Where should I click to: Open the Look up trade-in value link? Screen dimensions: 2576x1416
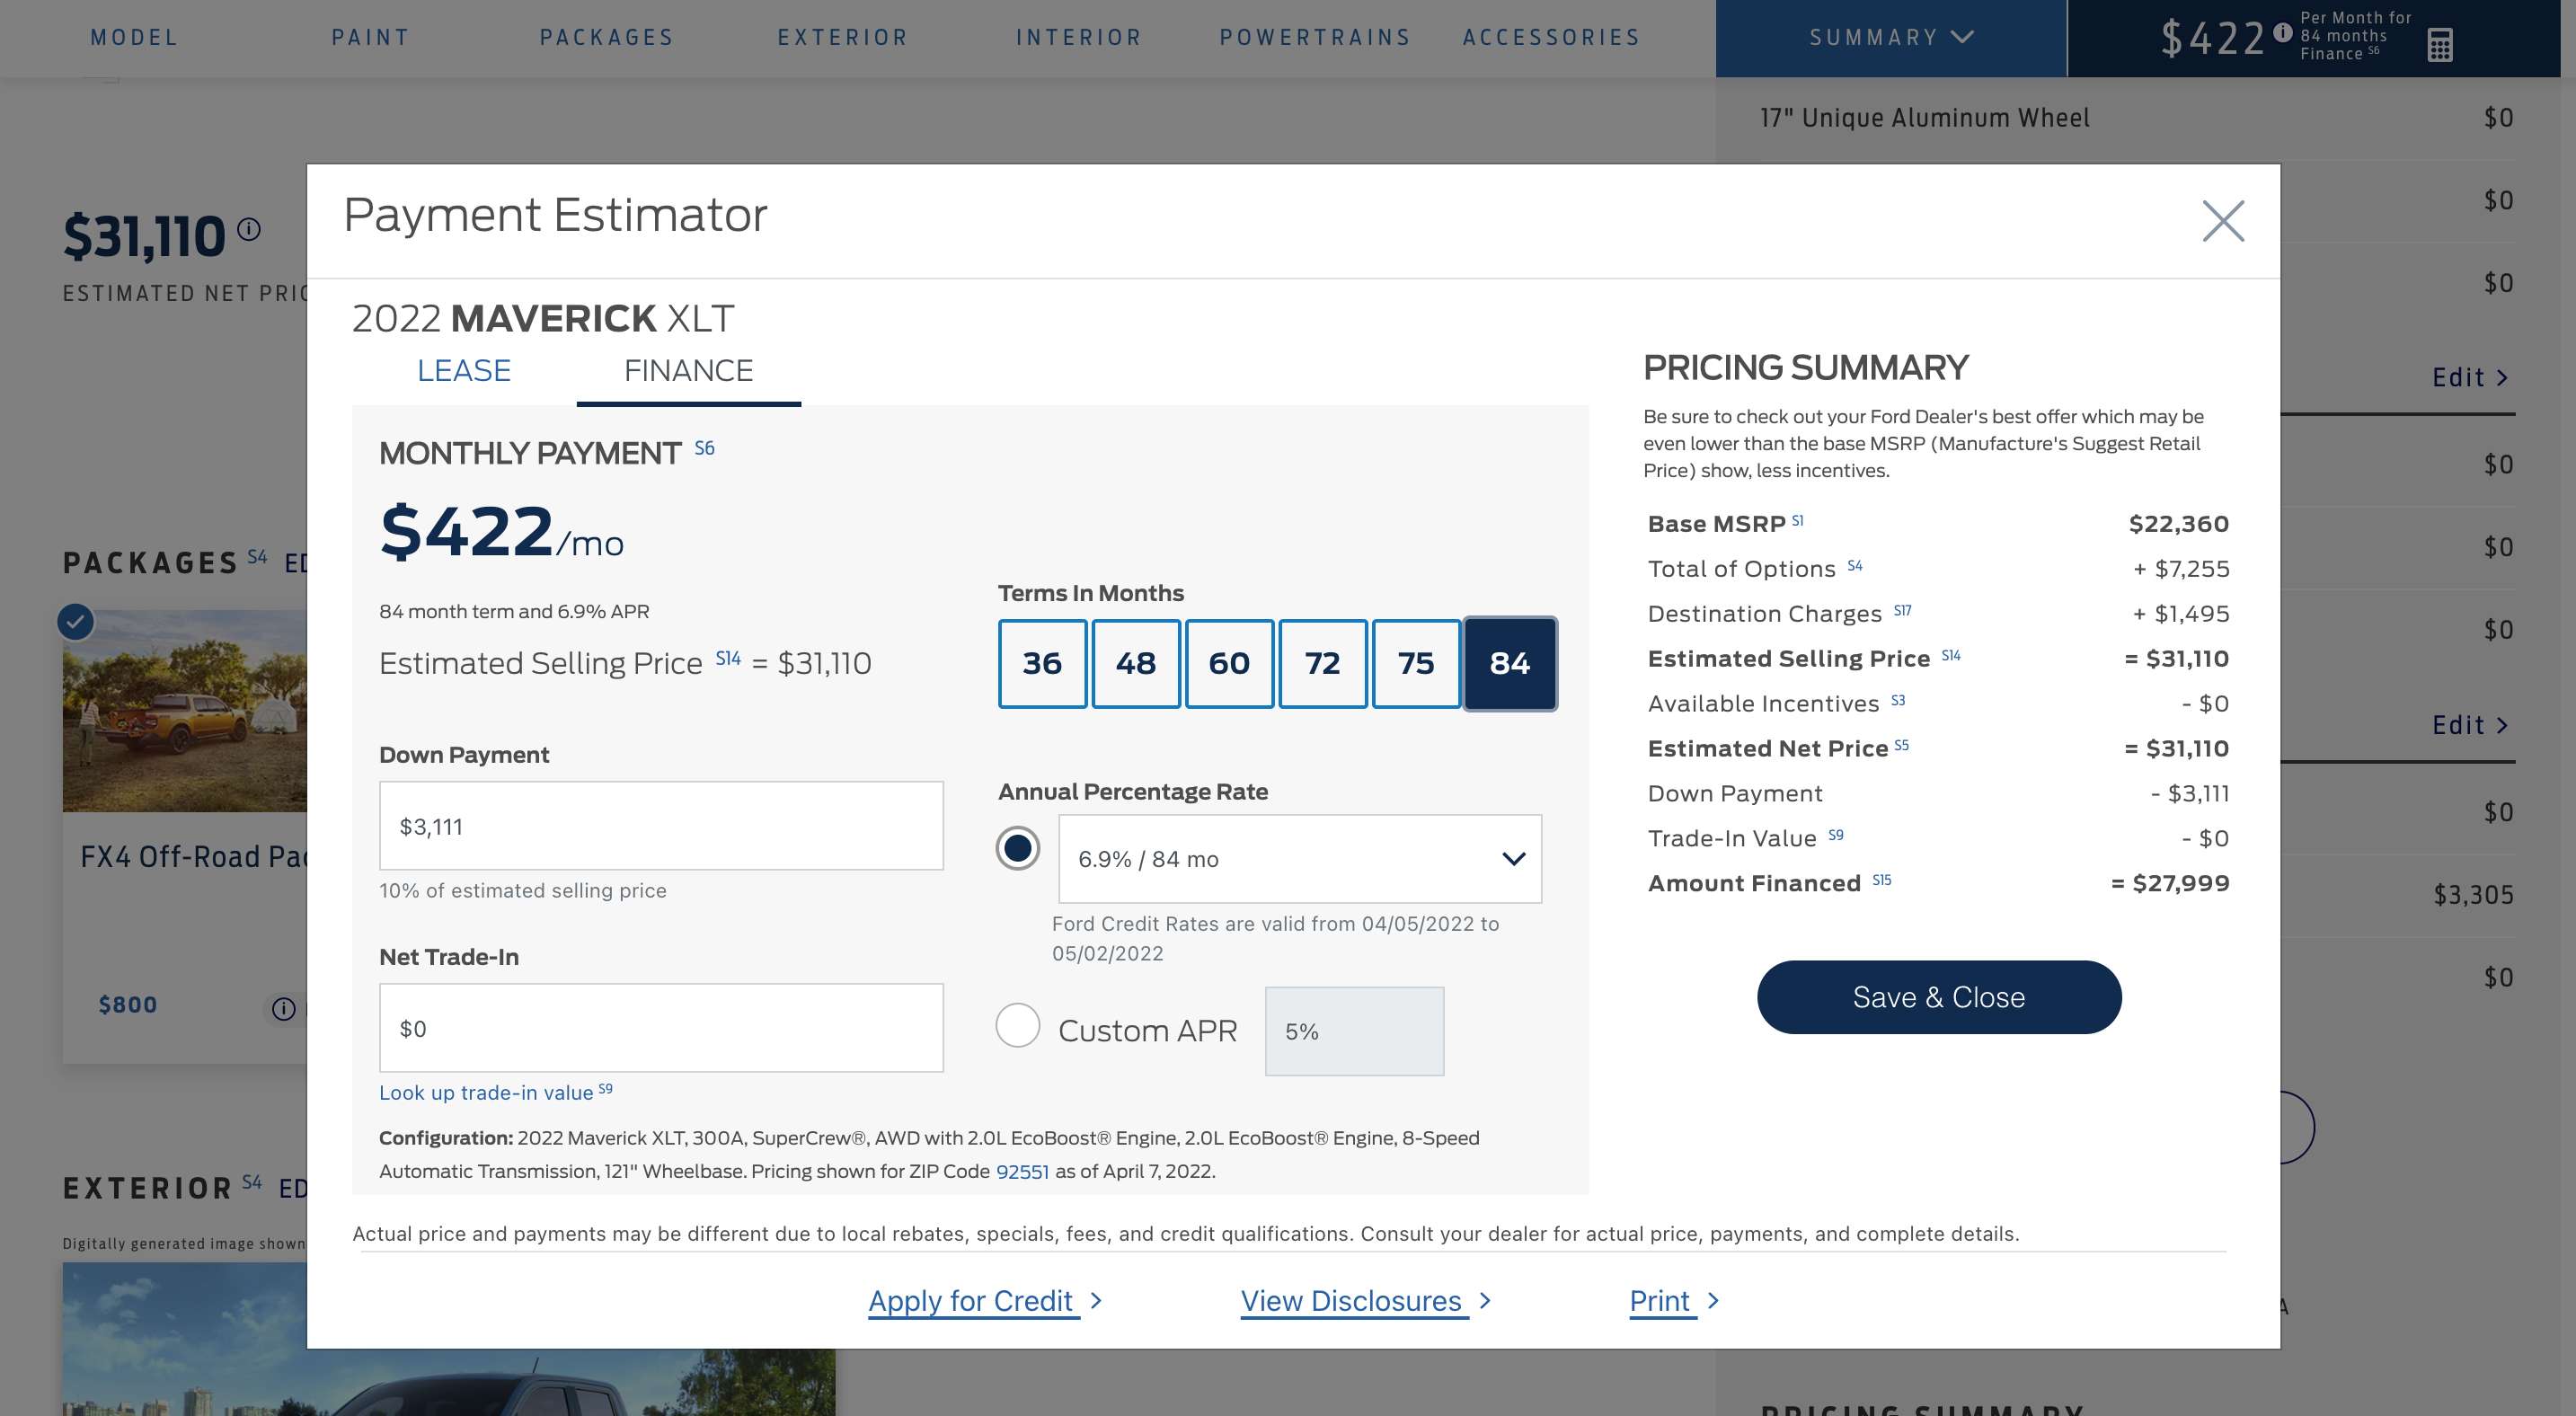[x=487, y=1093]
